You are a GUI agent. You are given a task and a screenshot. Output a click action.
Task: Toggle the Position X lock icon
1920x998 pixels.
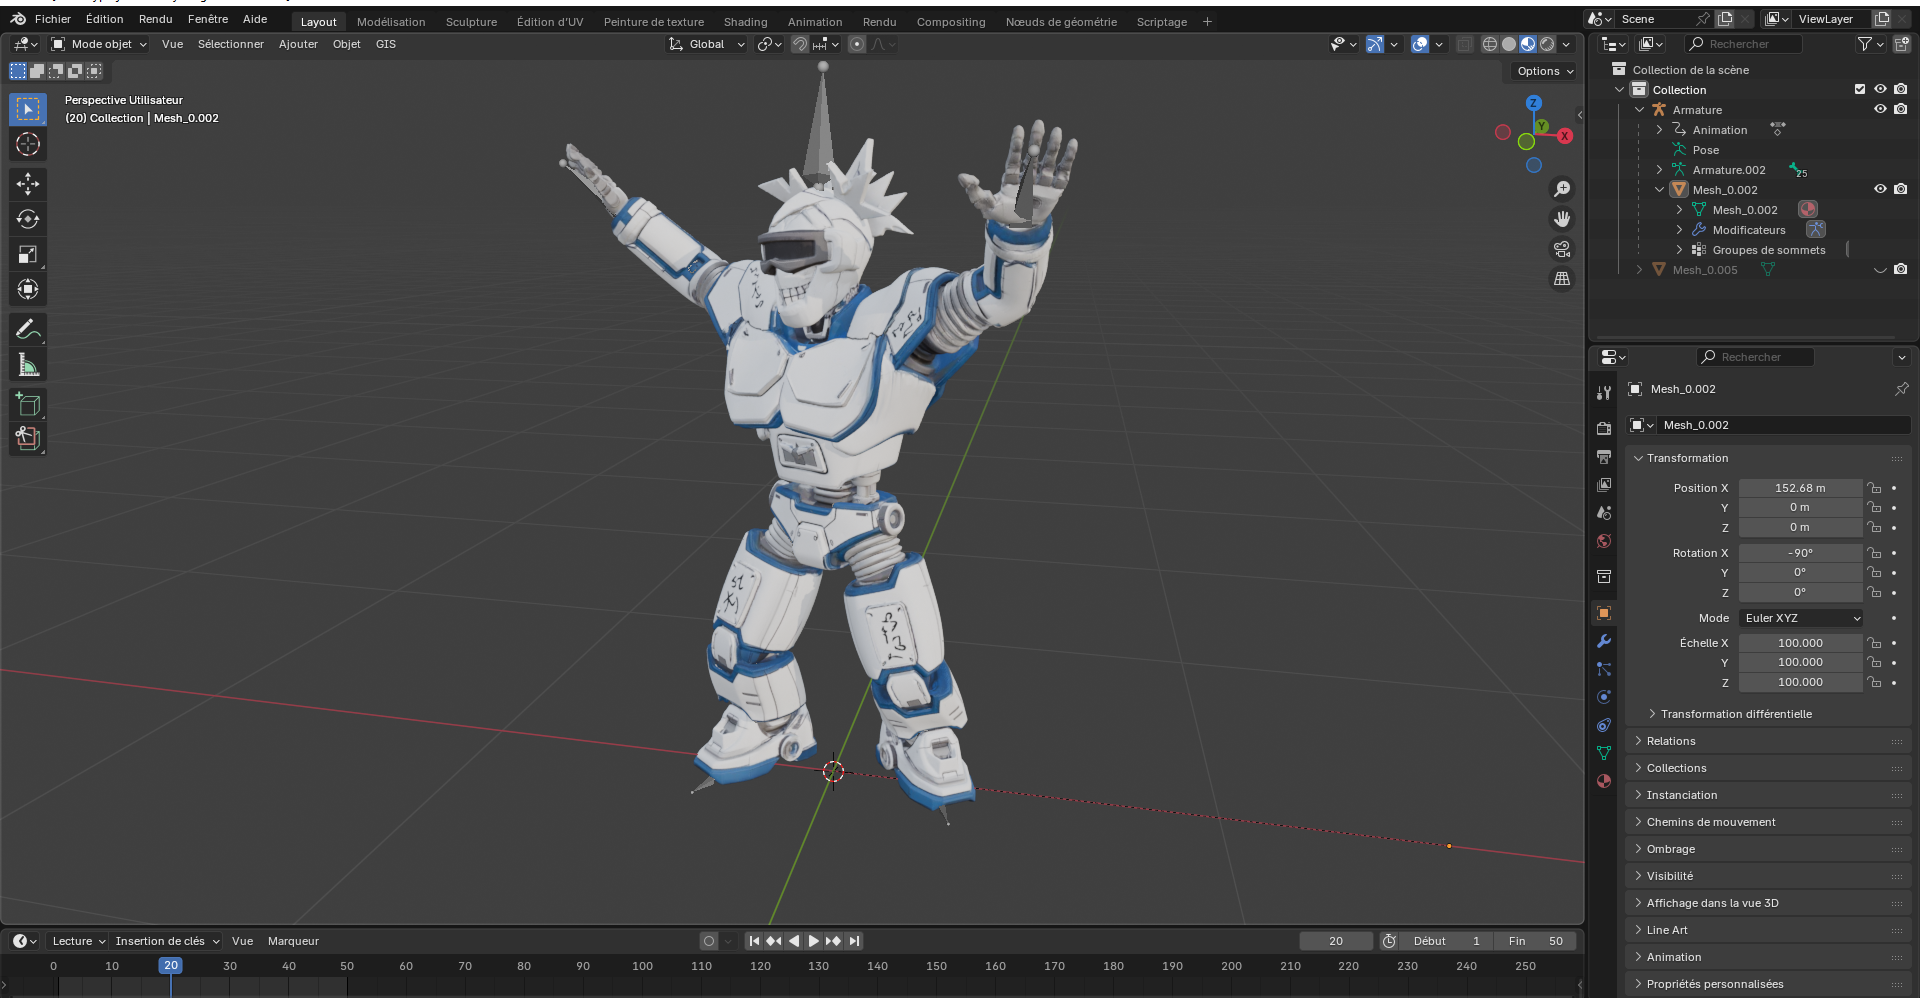(1875, 488)
